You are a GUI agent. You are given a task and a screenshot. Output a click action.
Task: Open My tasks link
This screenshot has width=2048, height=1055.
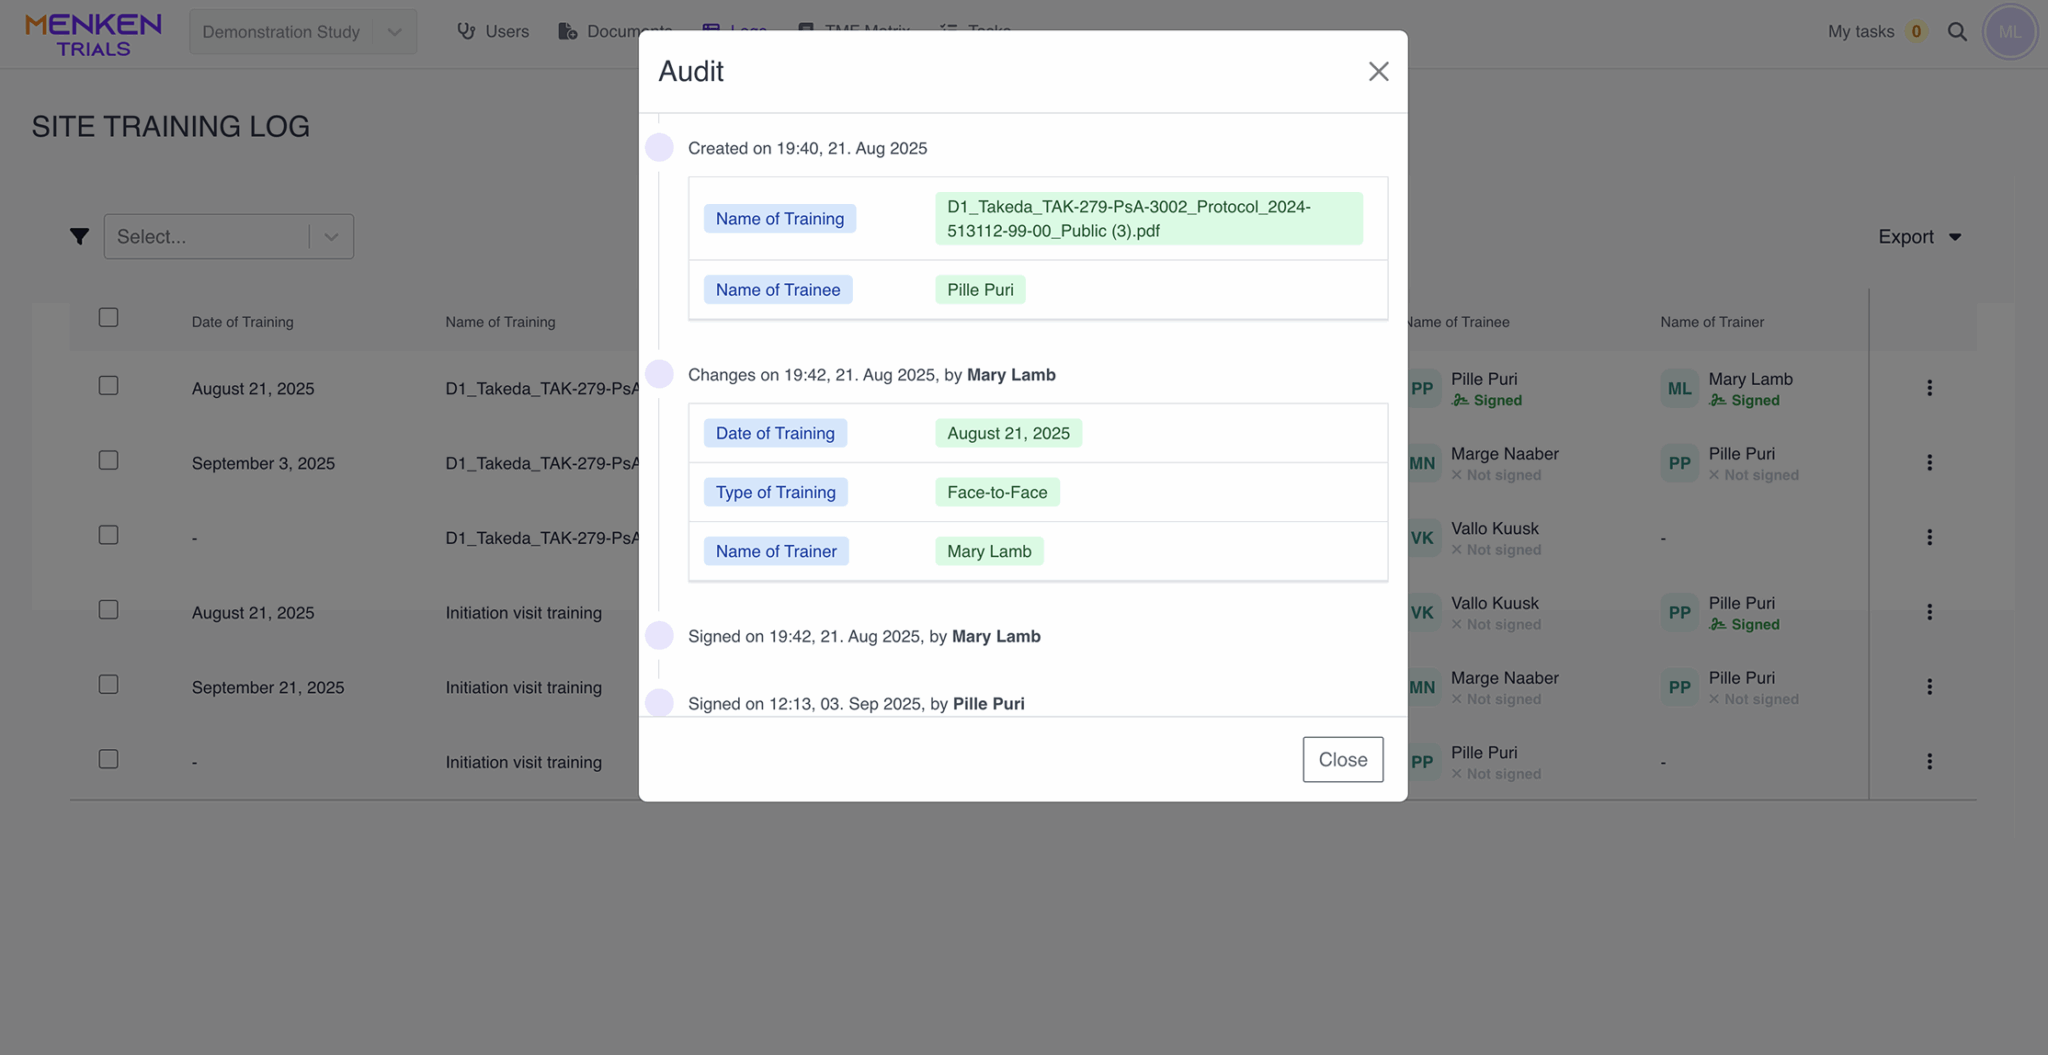point(1860,32)
